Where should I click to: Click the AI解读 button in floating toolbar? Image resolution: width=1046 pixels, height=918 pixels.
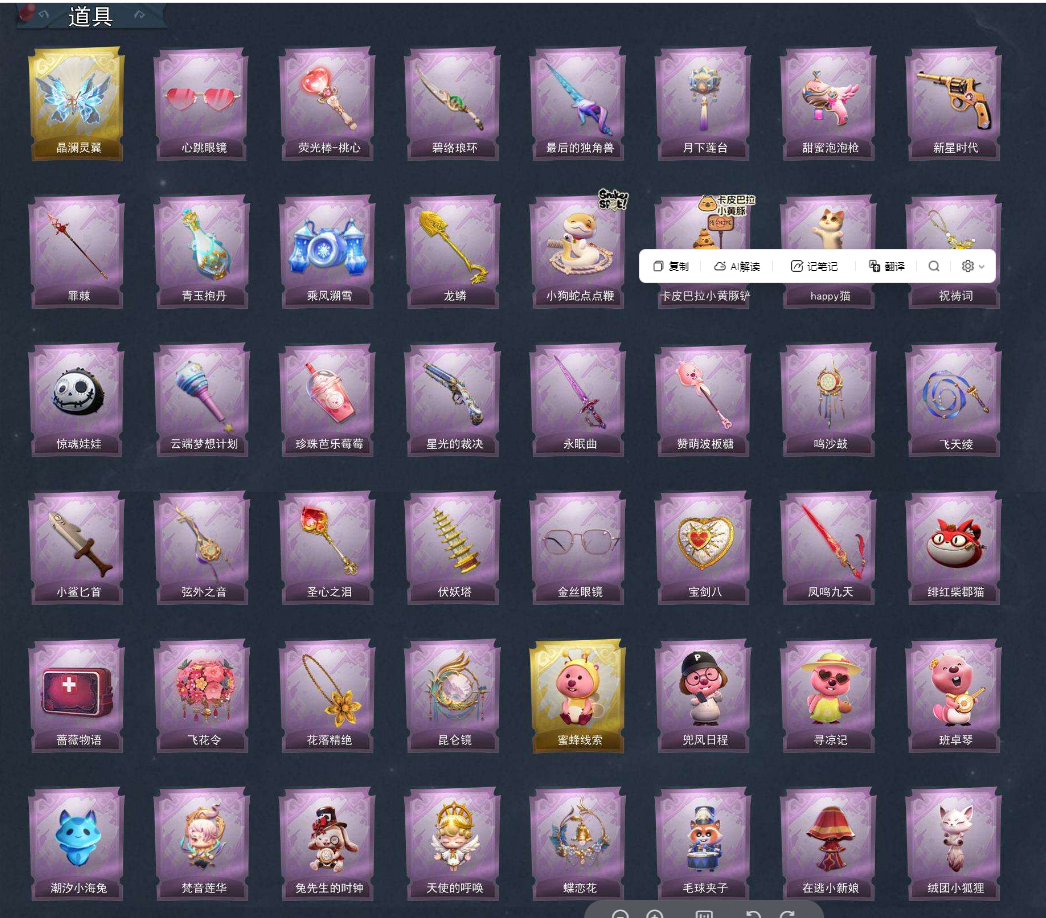pyautogui.click(x=737, y=266)
